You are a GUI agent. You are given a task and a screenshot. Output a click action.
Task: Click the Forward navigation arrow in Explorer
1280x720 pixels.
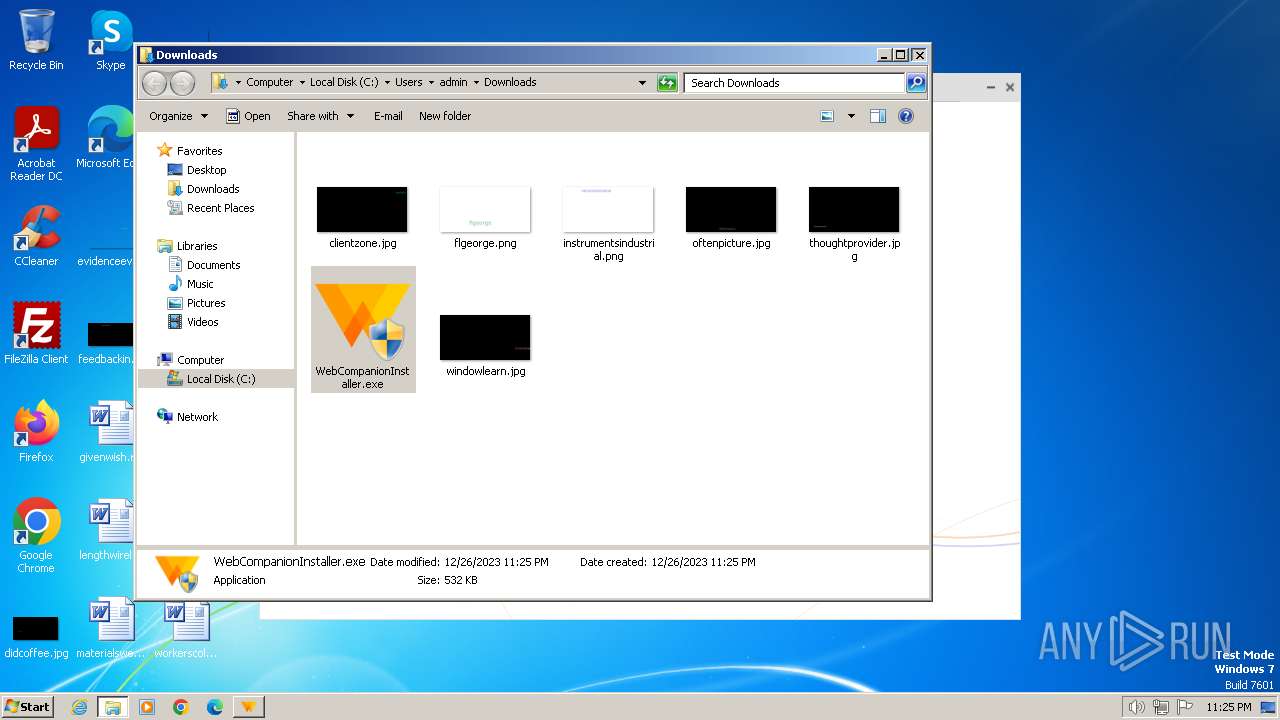click(182, 83)
